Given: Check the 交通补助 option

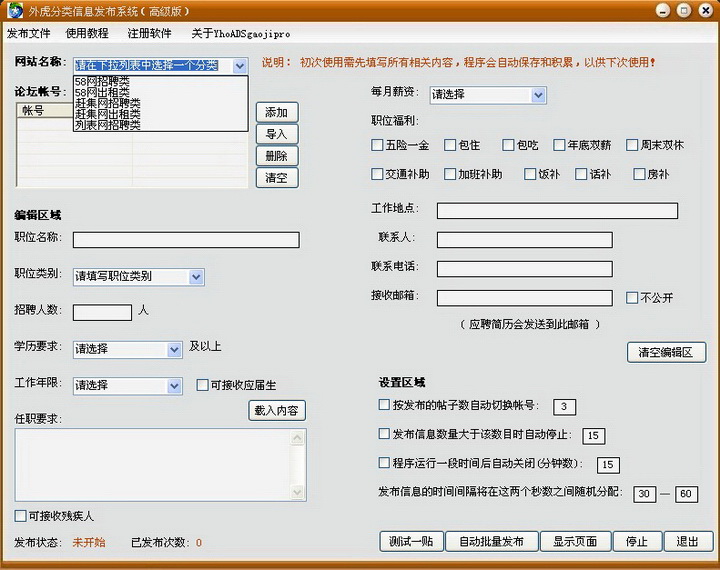Looking at the screenshot, I should pyautogui.click(x=377, y=174).
